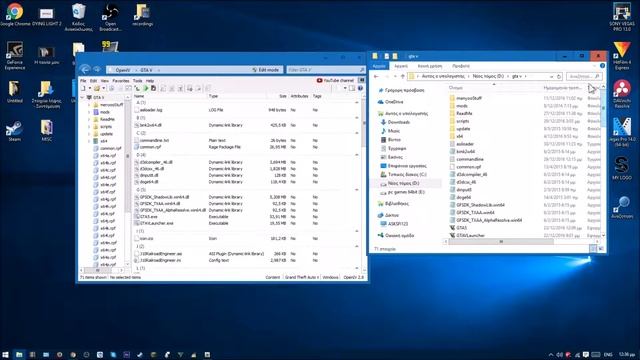The height and width of the screenshot is (360, 640).
Task: Click the Windows button in OpenIV status bar
Action: (x=330, y=277)
